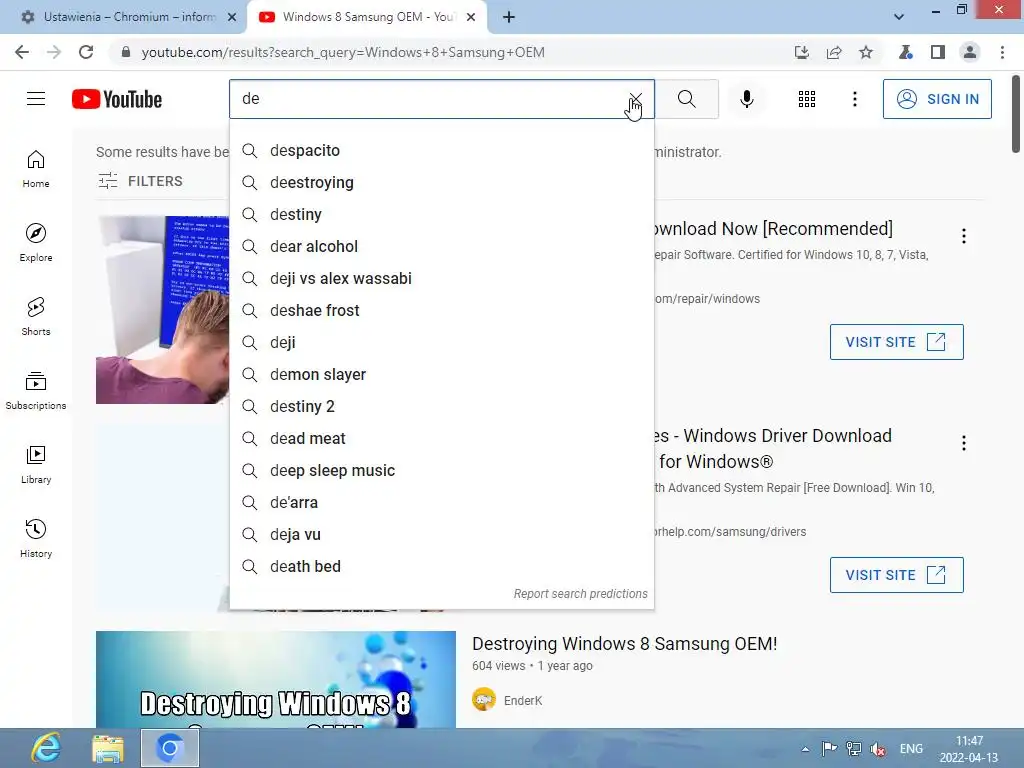Close the YouTube browser tab
Screen dimensions: 1024x768
point(471,18)
